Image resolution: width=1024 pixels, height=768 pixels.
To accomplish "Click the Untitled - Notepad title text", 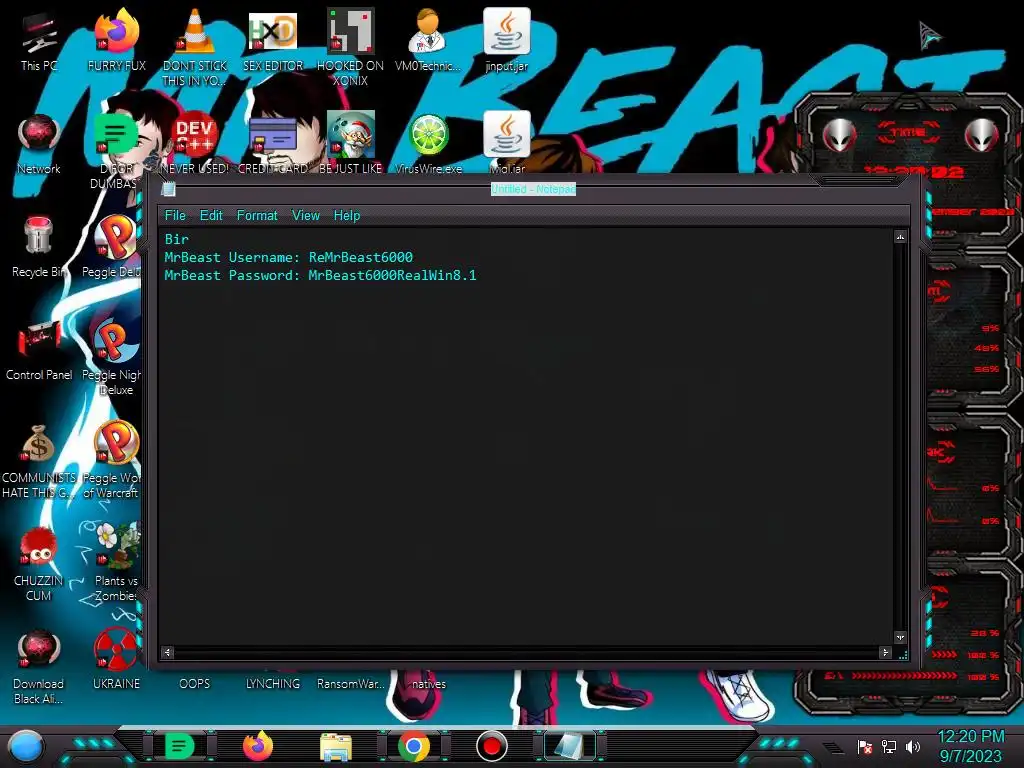I will (534, 189).
